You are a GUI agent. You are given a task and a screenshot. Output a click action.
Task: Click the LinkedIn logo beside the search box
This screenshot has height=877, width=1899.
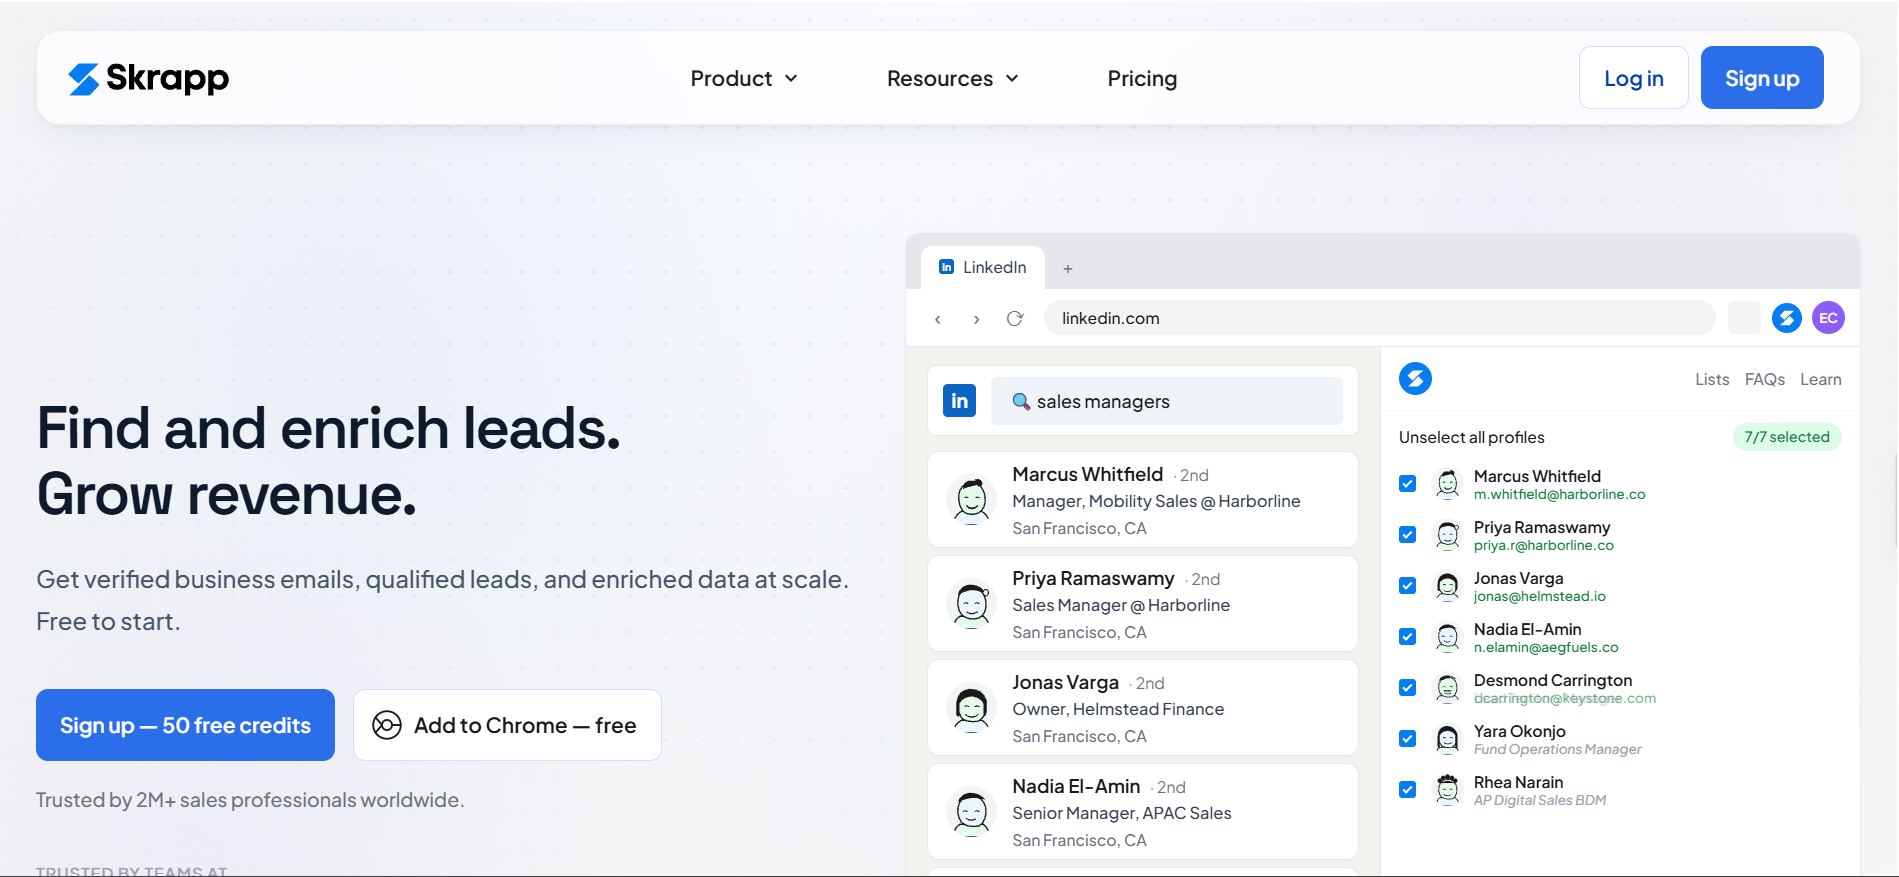pos(959,401)
